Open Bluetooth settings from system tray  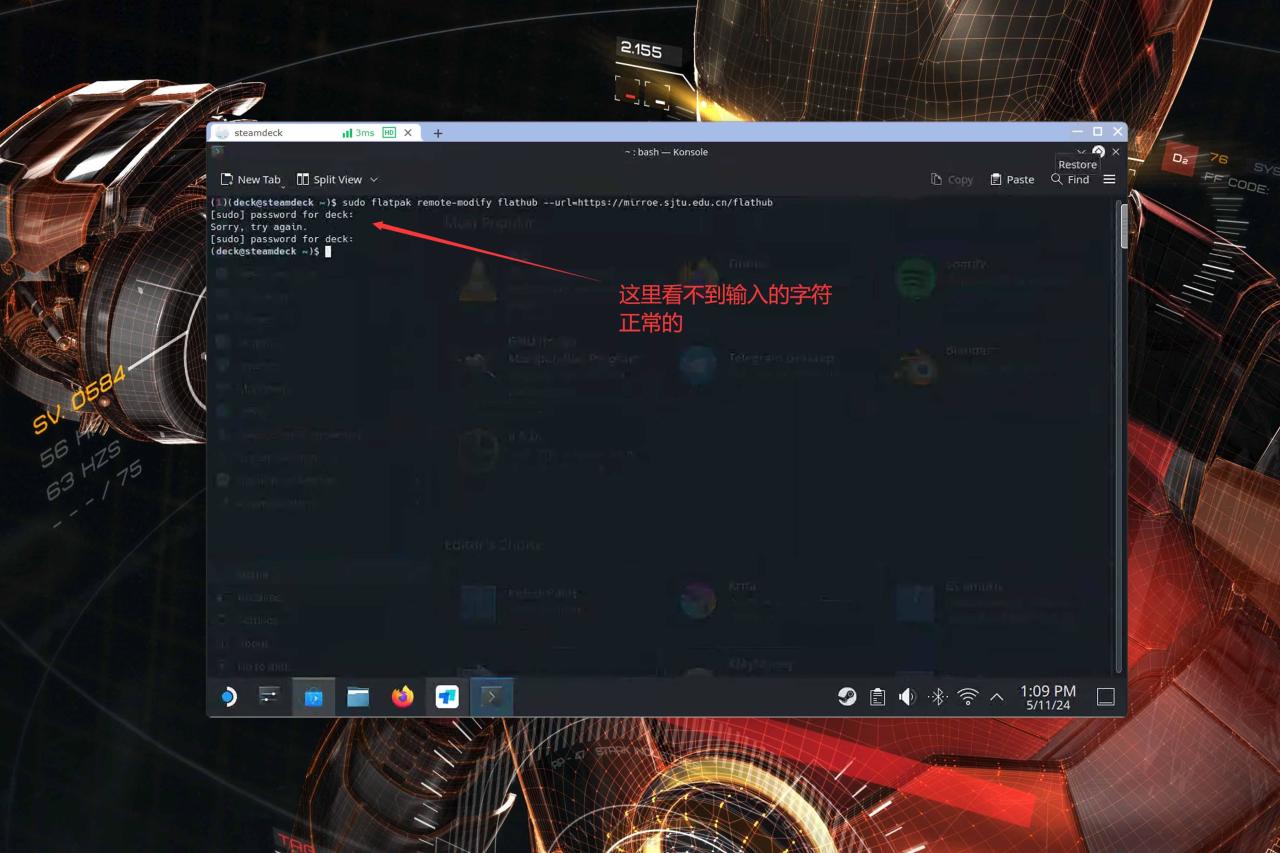[938, 696]
